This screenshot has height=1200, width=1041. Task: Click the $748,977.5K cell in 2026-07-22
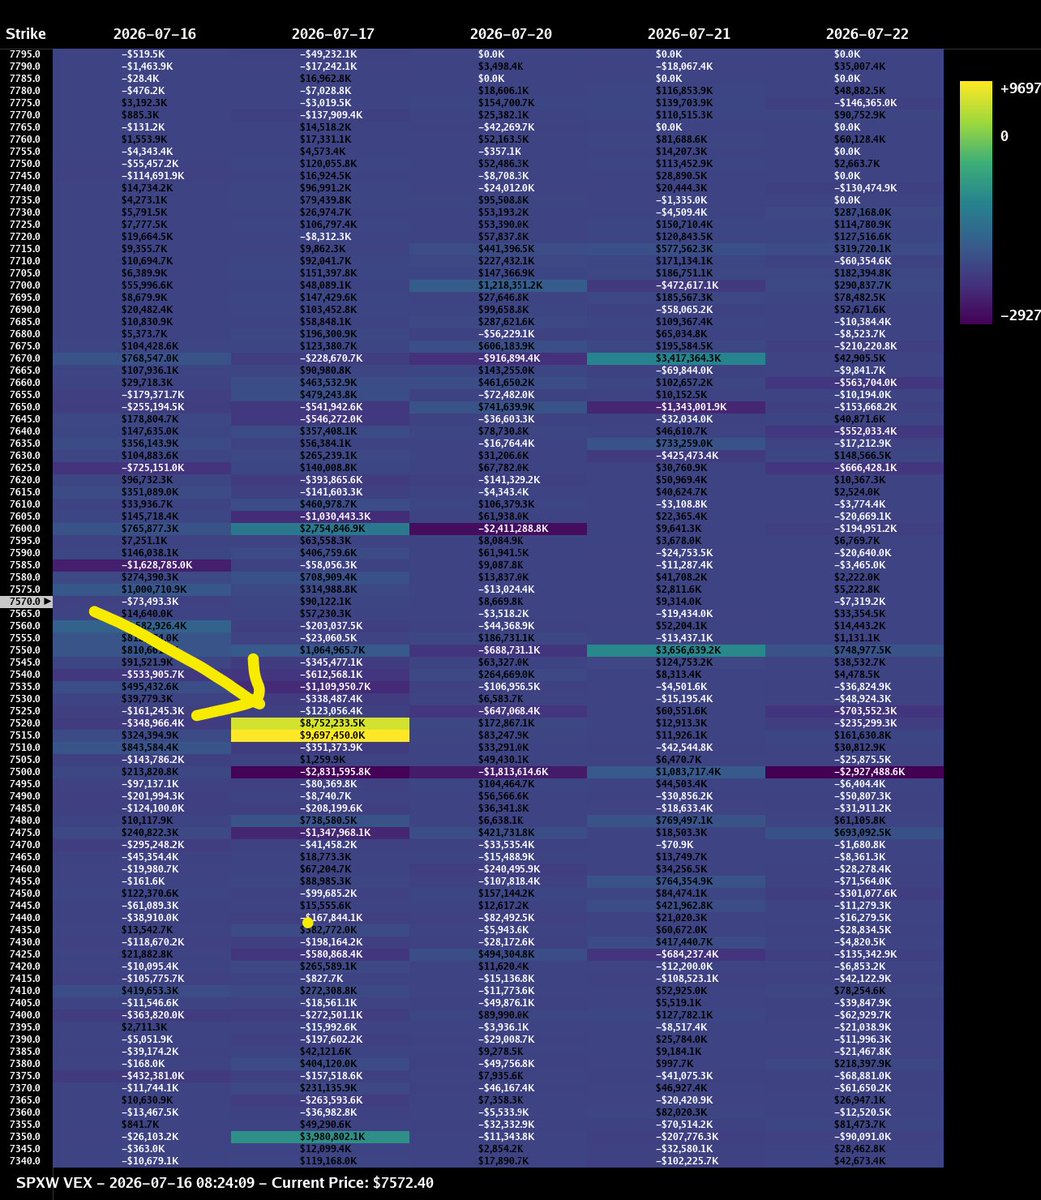point(855,650)
